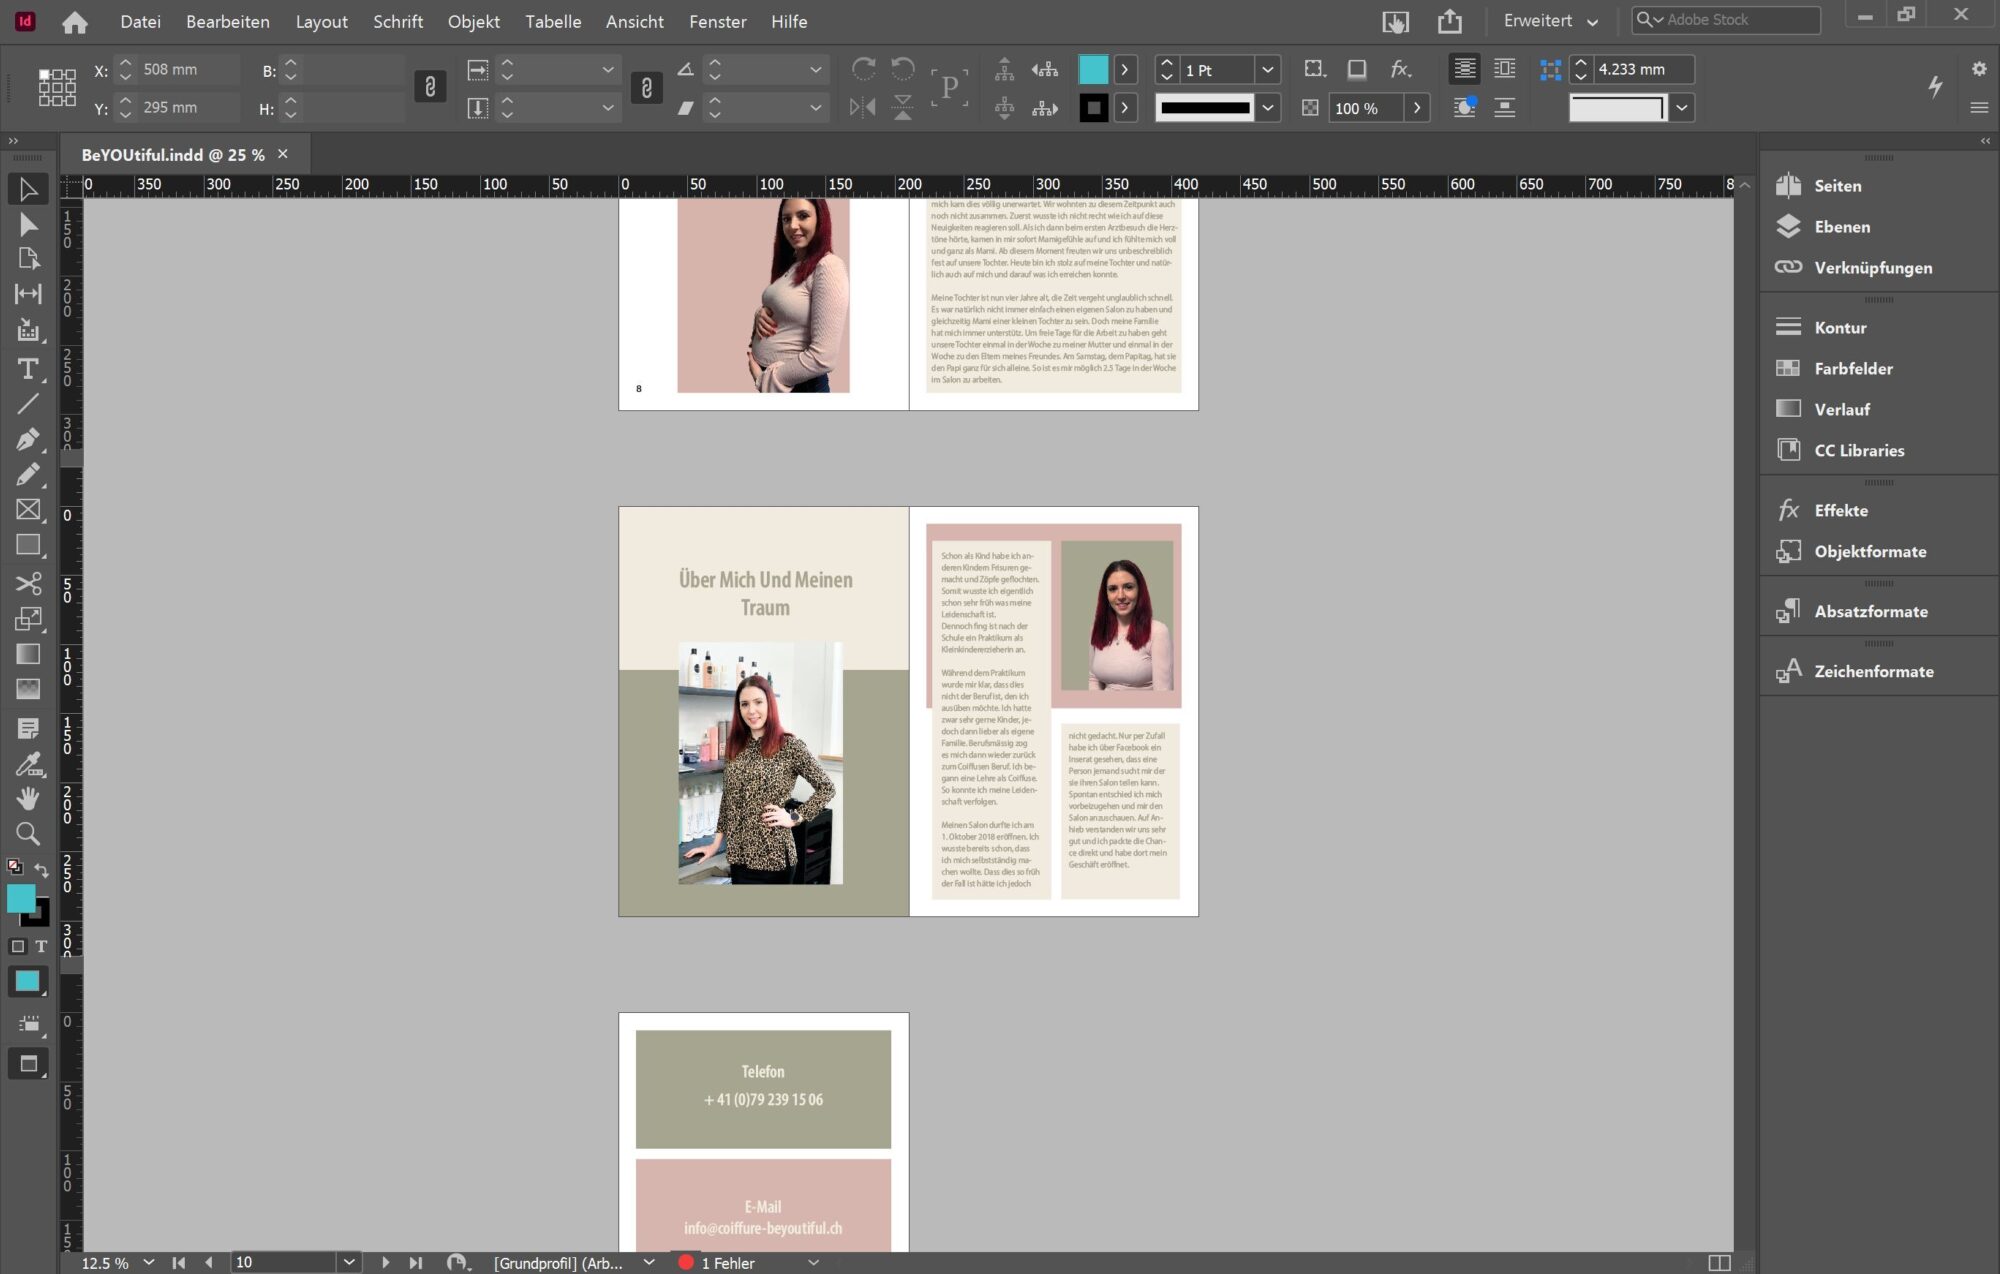This screenshot has height=1274, width=2000.
Task: Click the 1 Fehler preflight indicator
Action: (x=727, y=1262)
